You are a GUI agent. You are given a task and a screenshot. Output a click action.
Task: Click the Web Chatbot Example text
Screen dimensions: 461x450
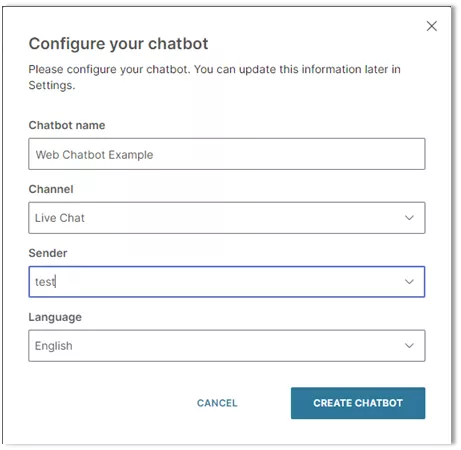(94, 155)
